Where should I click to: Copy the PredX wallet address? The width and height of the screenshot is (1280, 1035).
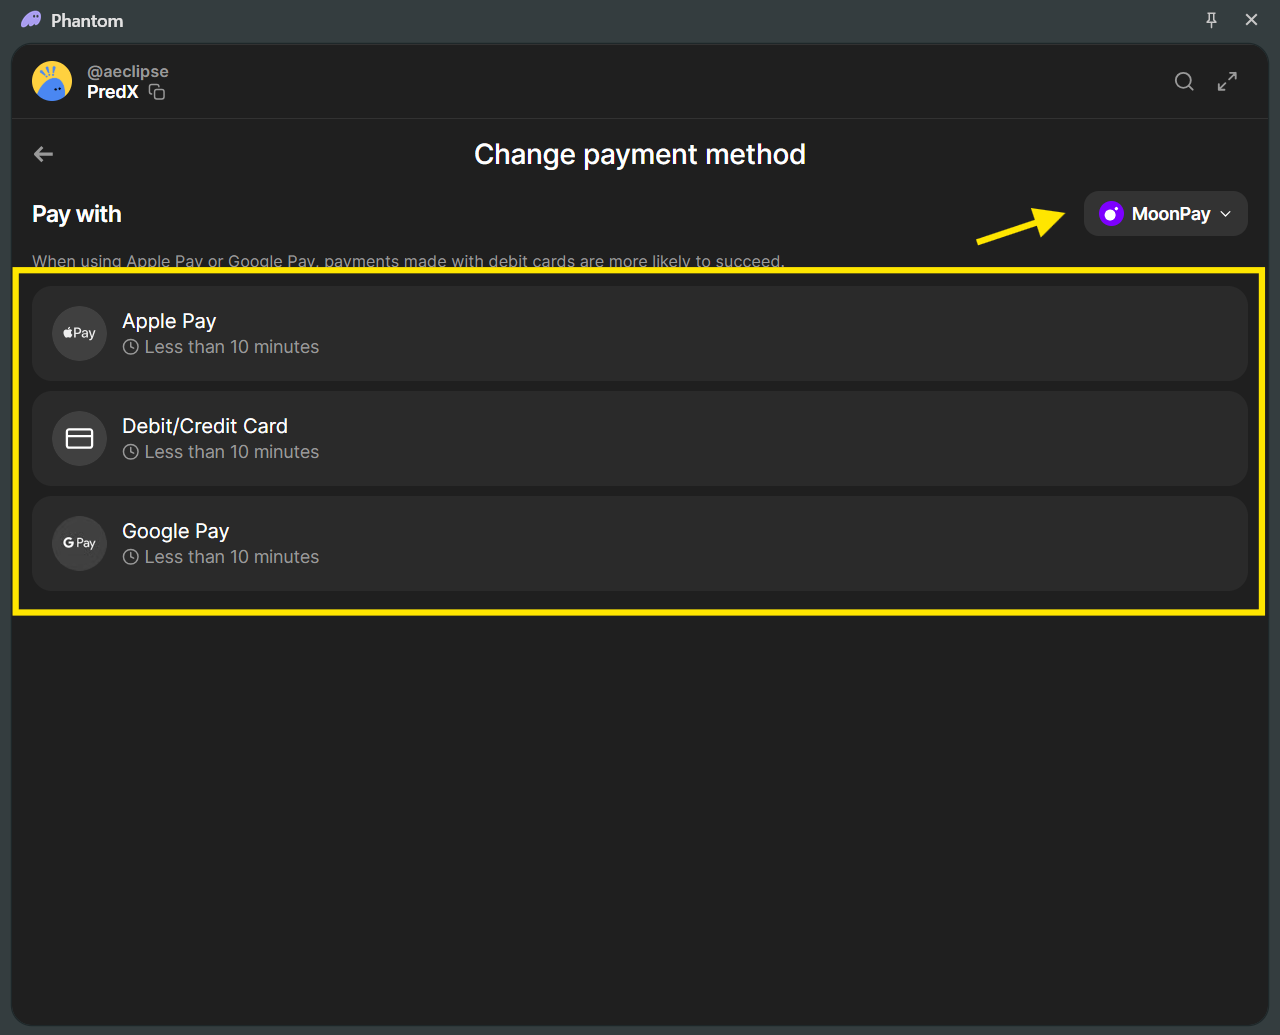point(157,92)
